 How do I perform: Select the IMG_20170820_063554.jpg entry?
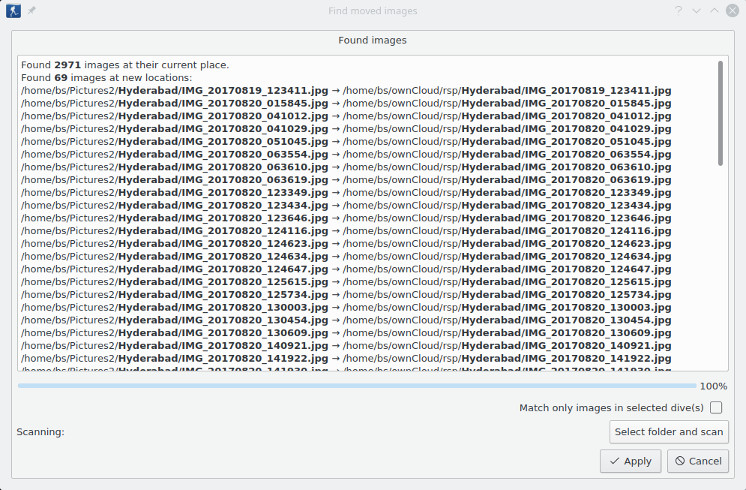pos(345,155)
